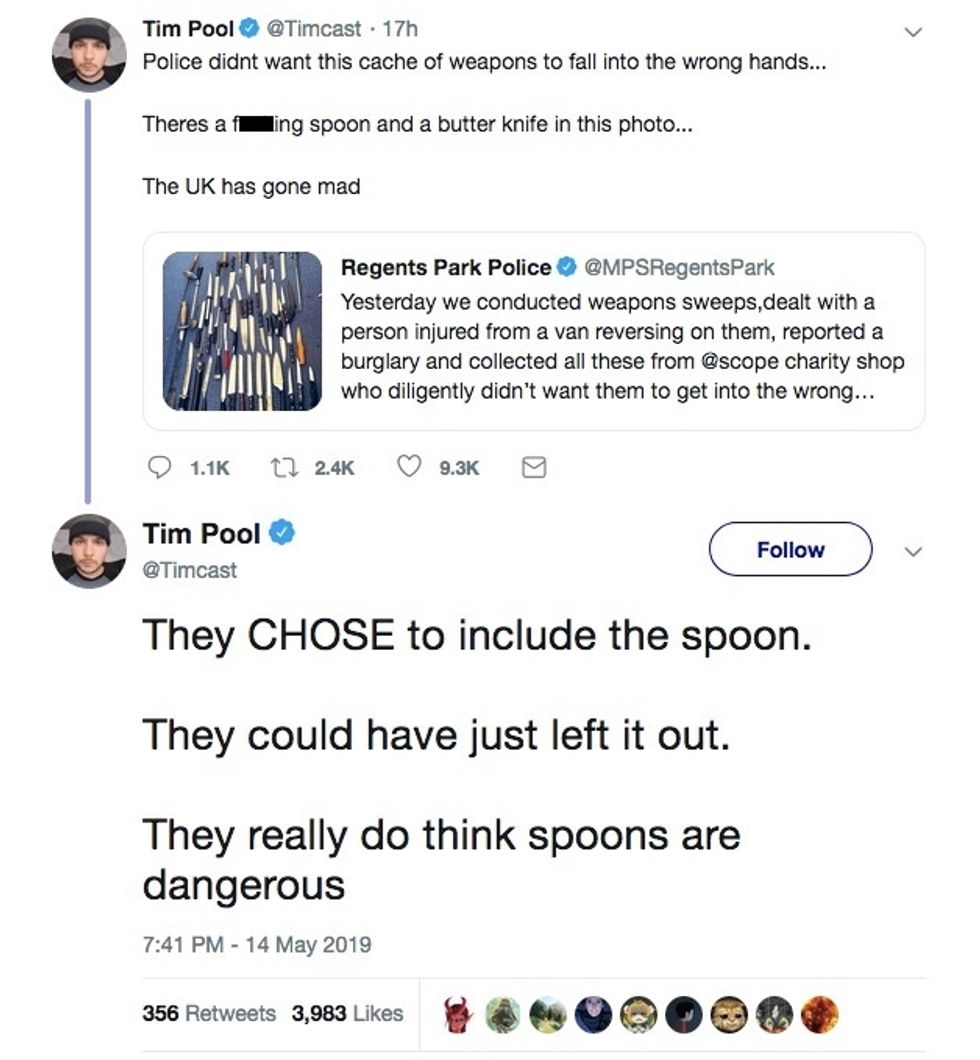Click the 7:41 PM - 14 May 2019 timestamp

257,943
